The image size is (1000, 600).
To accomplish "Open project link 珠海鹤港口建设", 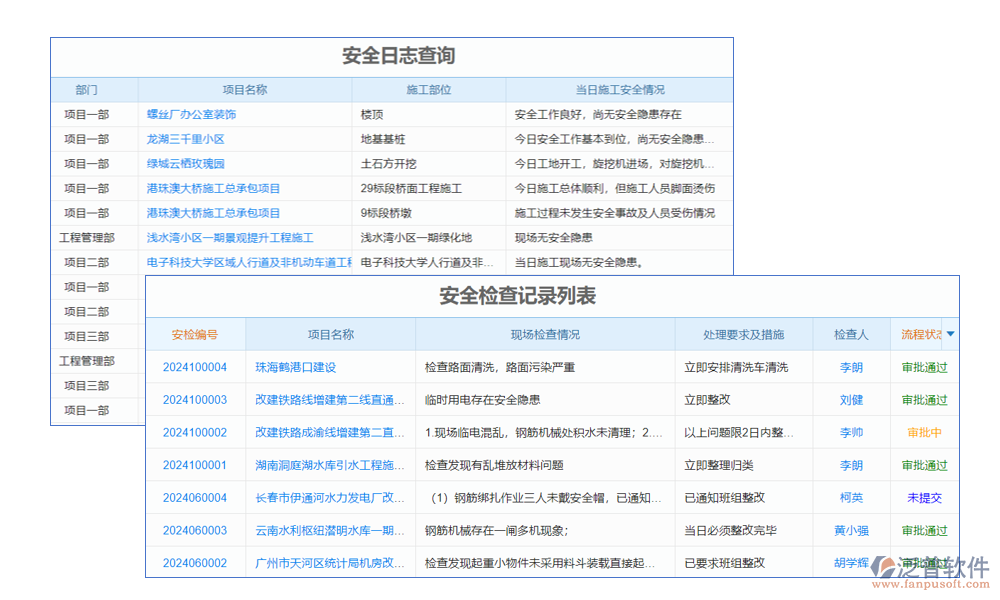I will coord(297,367).
